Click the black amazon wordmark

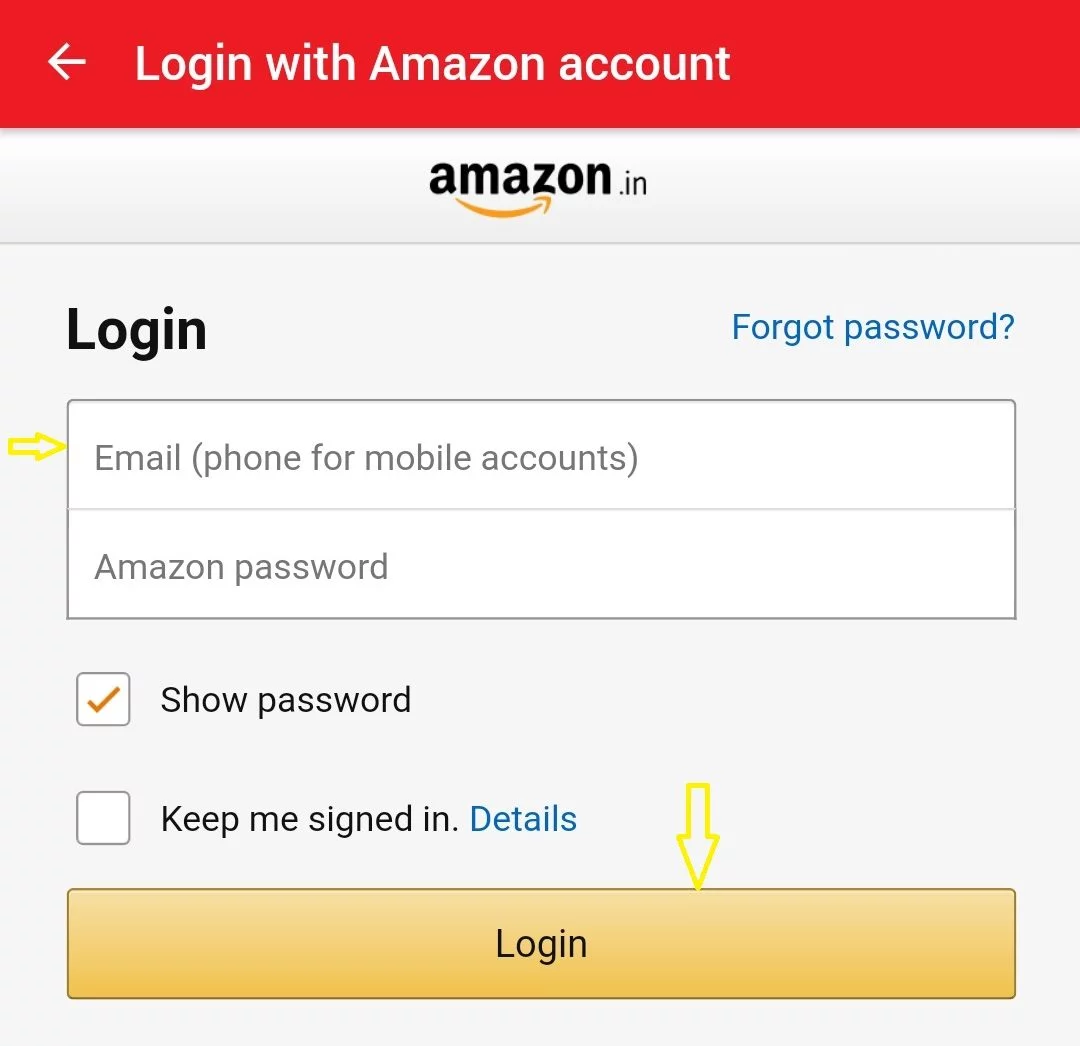(518, 178)
